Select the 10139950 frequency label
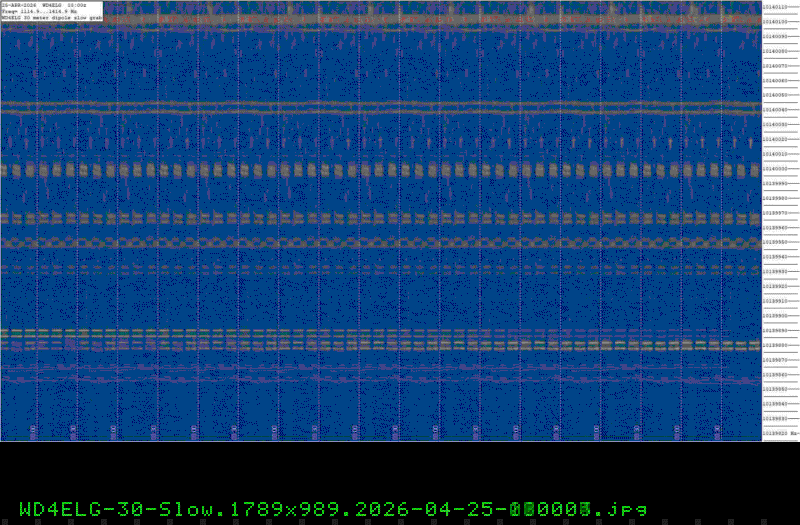 [774, 242]
